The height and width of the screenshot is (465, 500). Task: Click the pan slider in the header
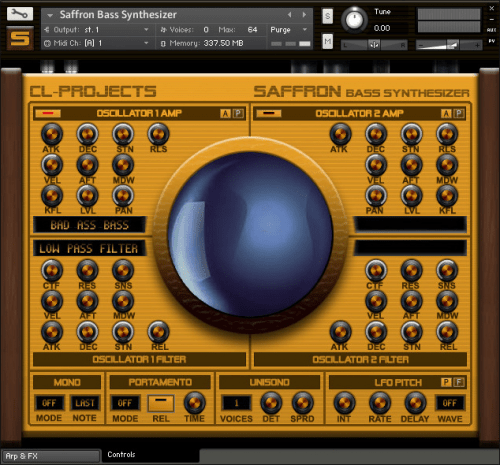pyautogui.click(x=374, y=45)
